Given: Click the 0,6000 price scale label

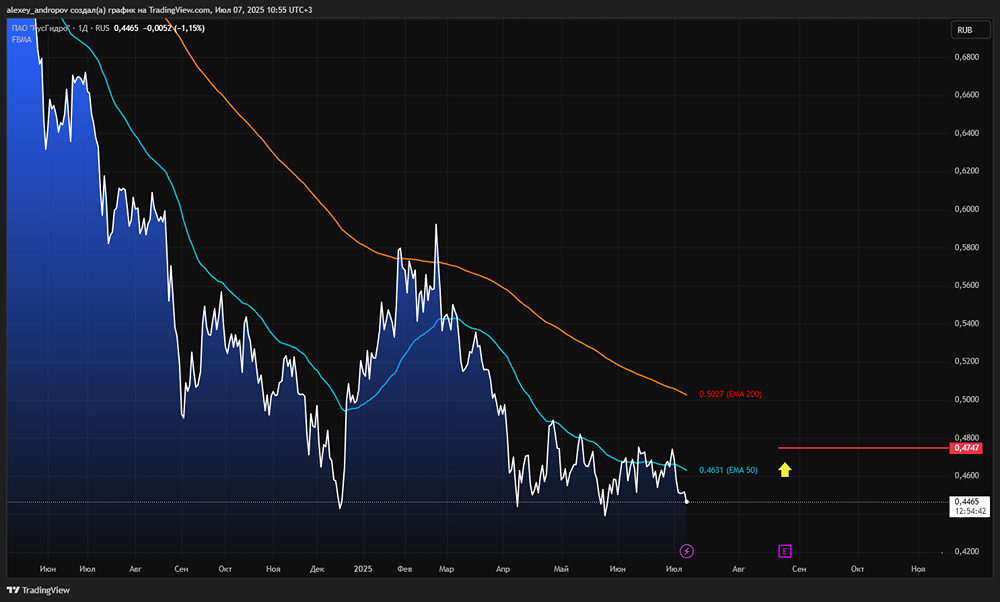Looking at the screenshot, I should 966,209.
